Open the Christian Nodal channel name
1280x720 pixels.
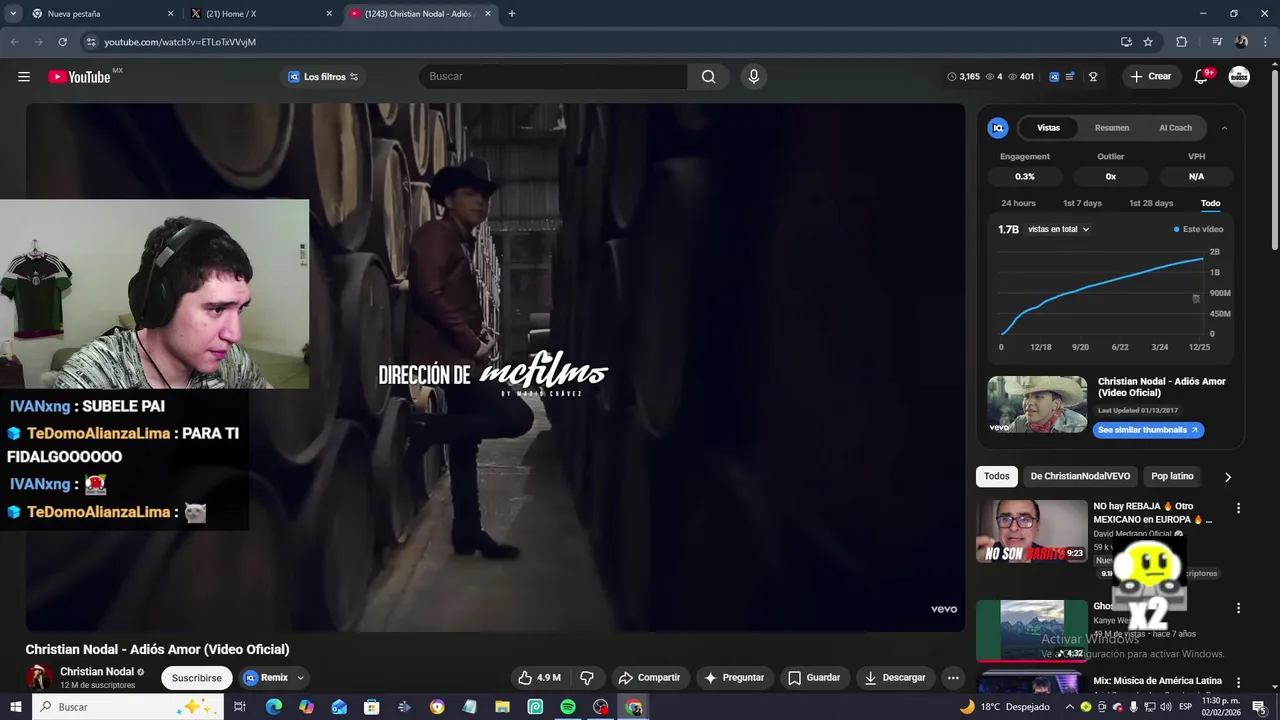(97, 672)
